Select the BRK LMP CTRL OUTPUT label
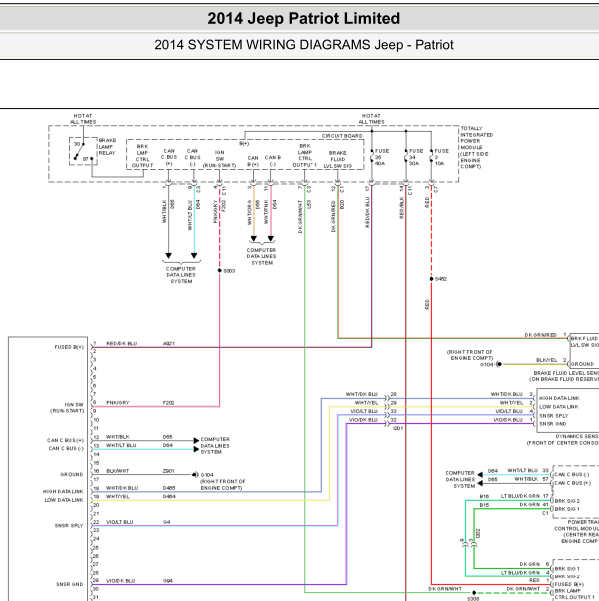599x601 pixels. 142,156
